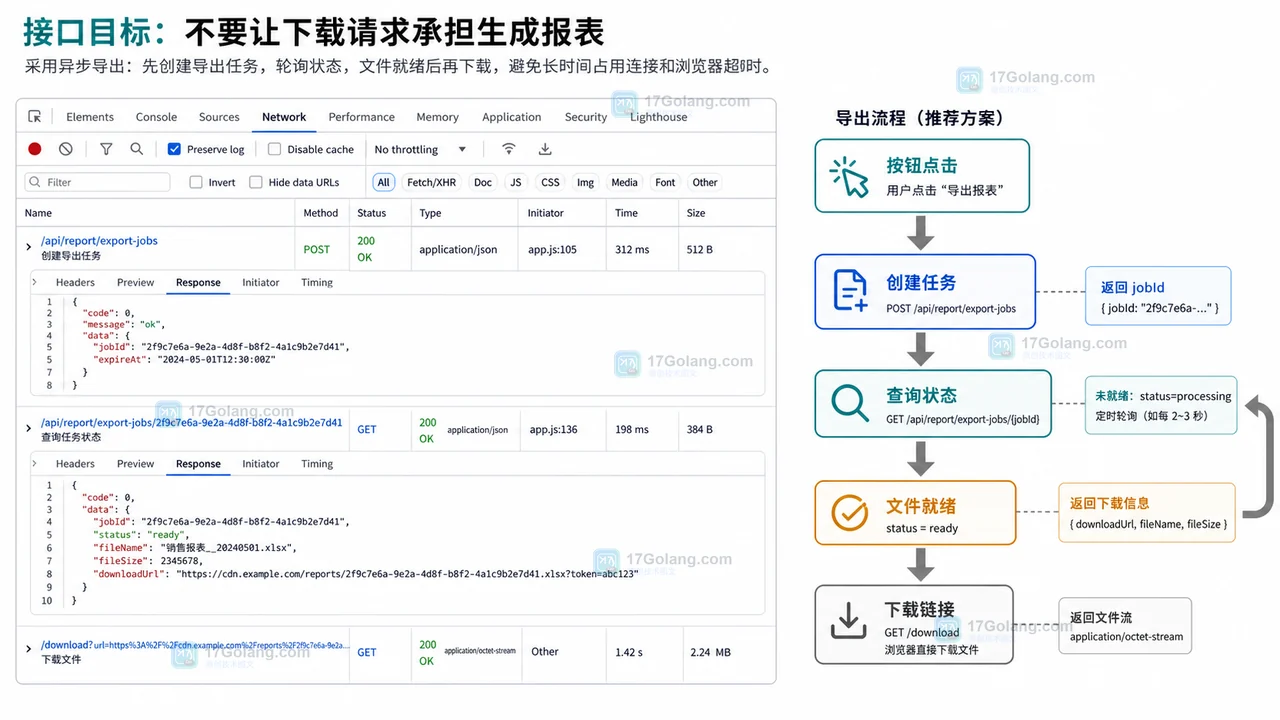Check the Invert filter checkbox

coord(196,182)
